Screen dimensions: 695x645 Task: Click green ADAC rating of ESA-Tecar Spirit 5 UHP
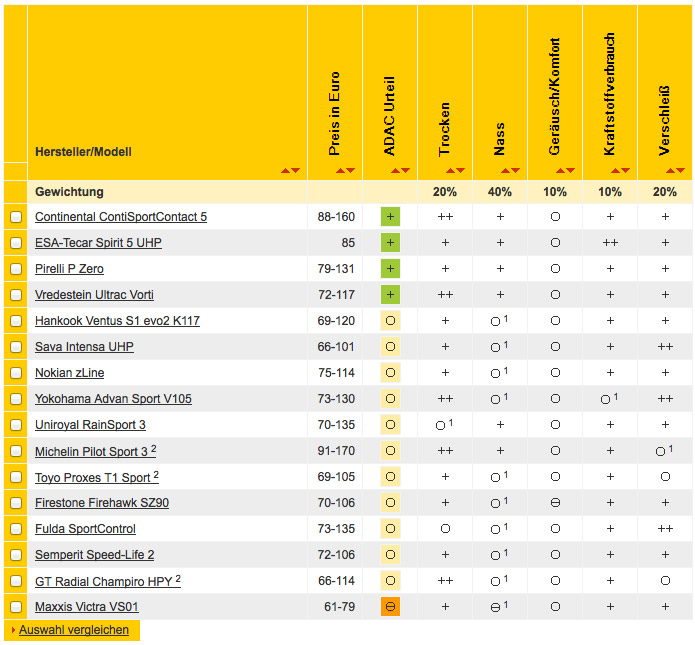390,242
